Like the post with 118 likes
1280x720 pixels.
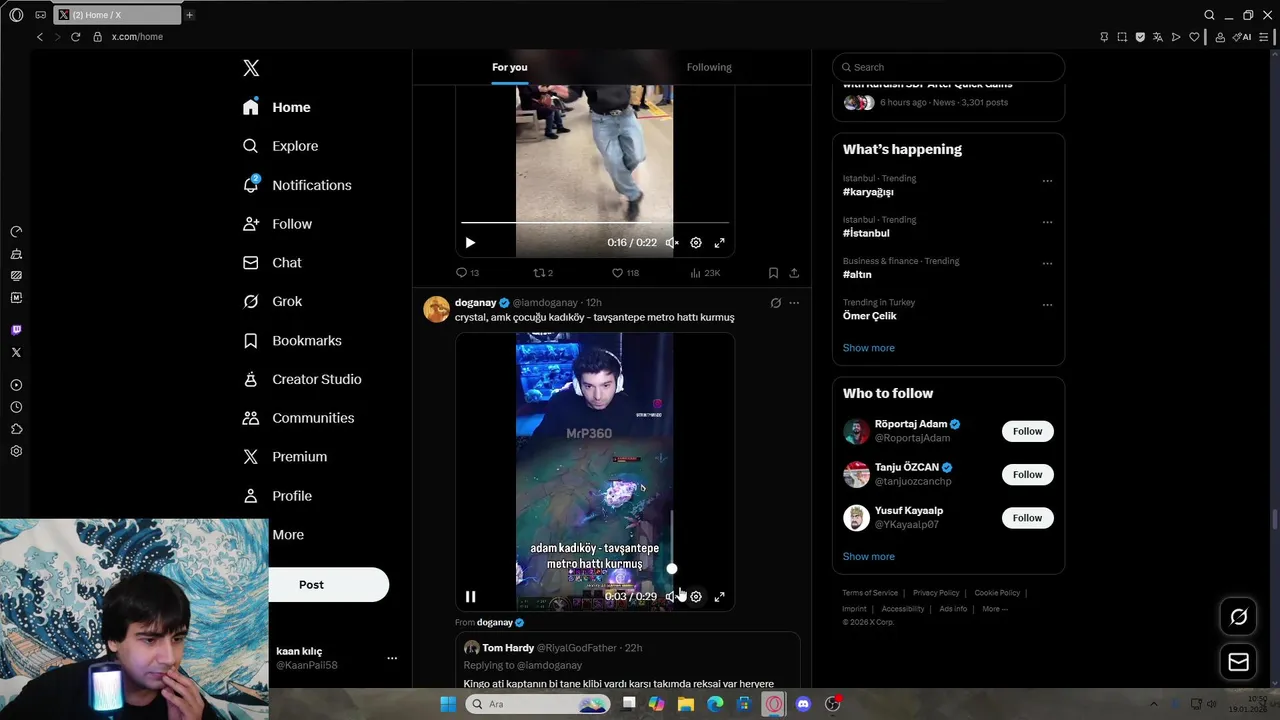tap(625, 272)
